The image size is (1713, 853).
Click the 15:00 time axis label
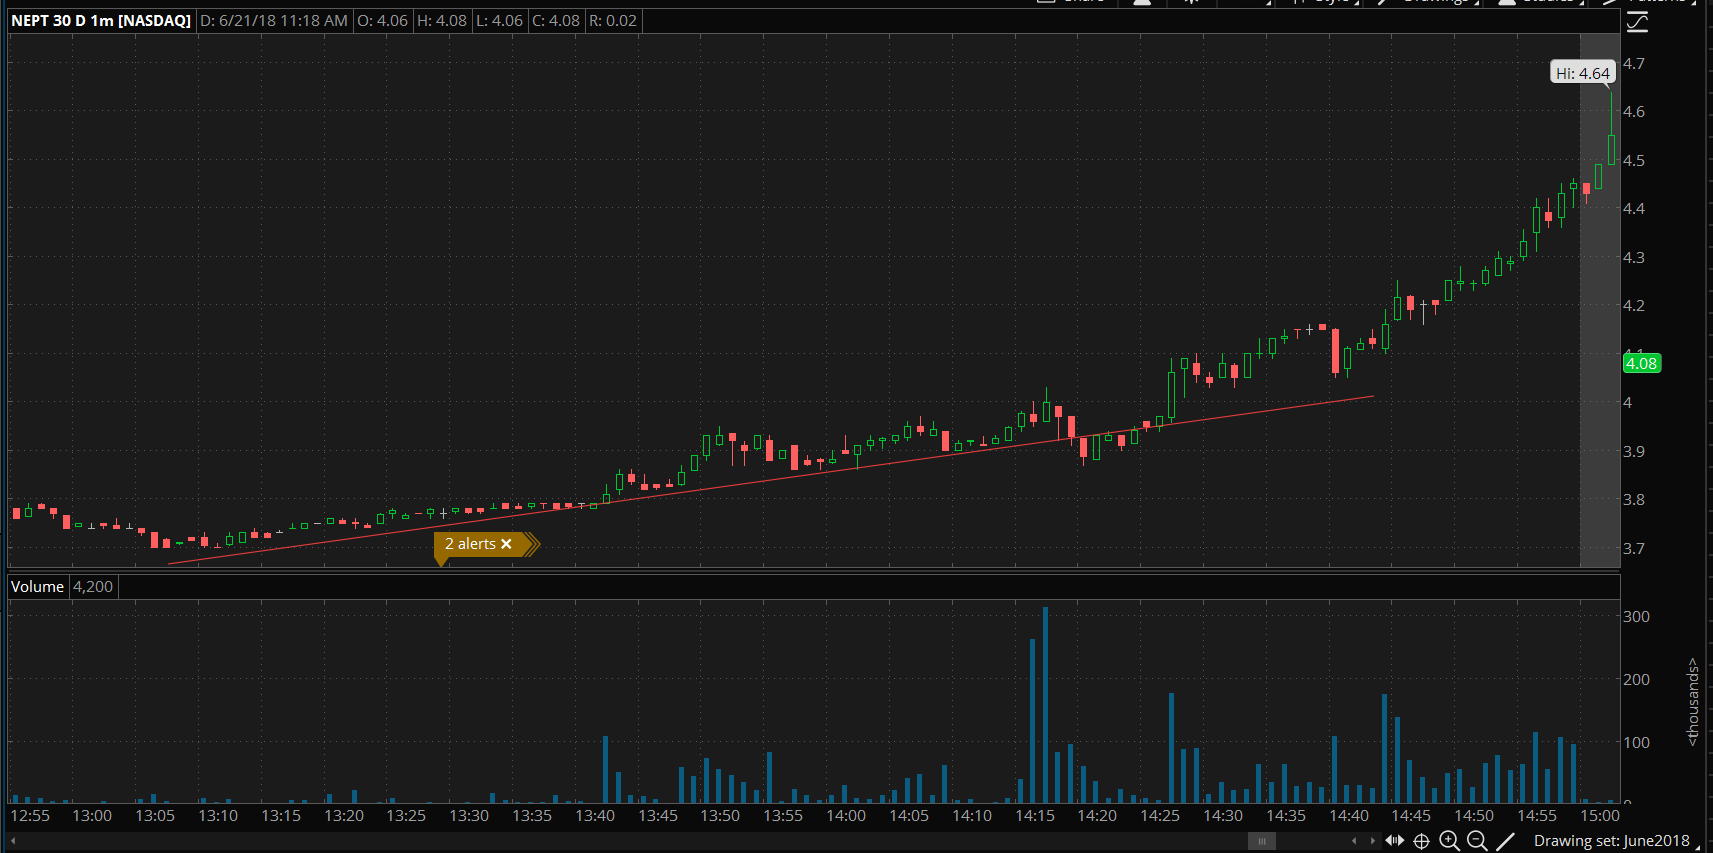coord(1600,816)
